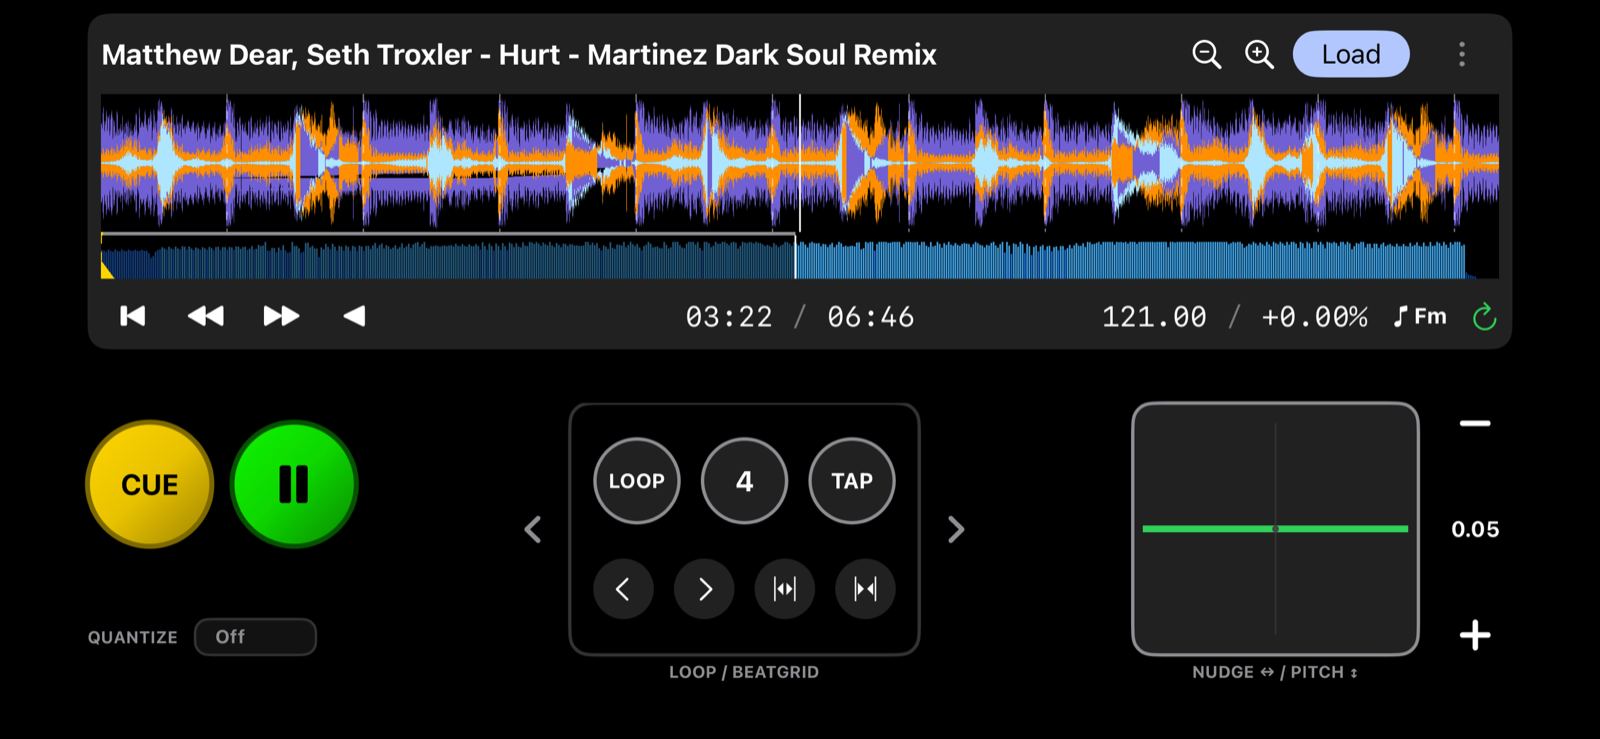Rewind the track

pyautogui.click(x=206, y=316)
